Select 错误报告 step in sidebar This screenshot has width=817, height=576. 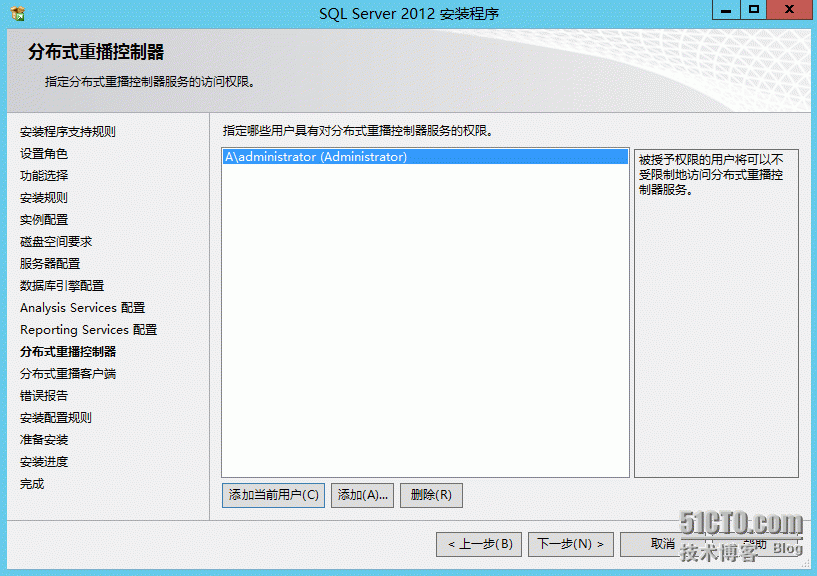point(44,396)
